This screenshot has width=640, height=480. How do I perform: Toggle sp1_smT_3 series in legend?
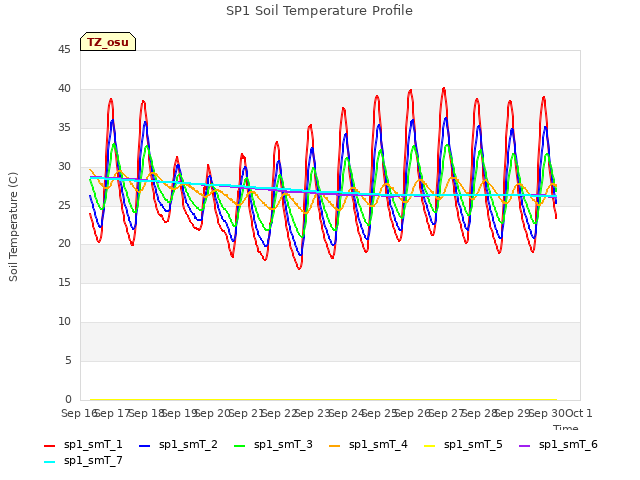(273, 444)
